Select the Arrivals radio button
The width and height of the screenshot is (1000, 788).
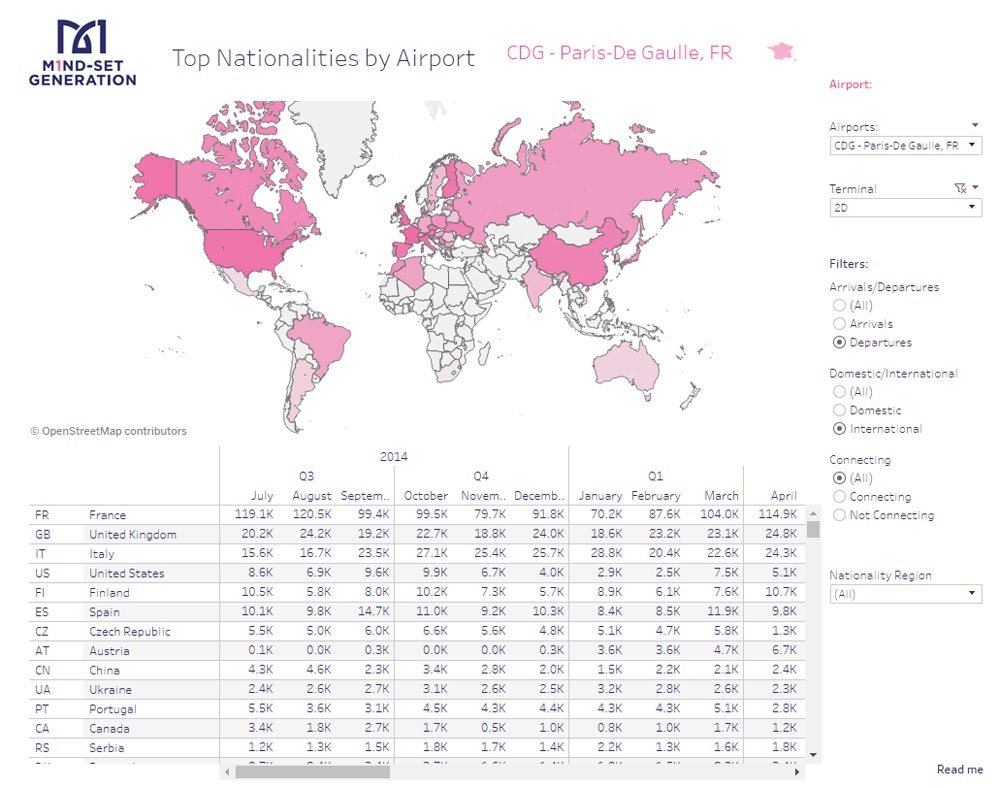840,324
